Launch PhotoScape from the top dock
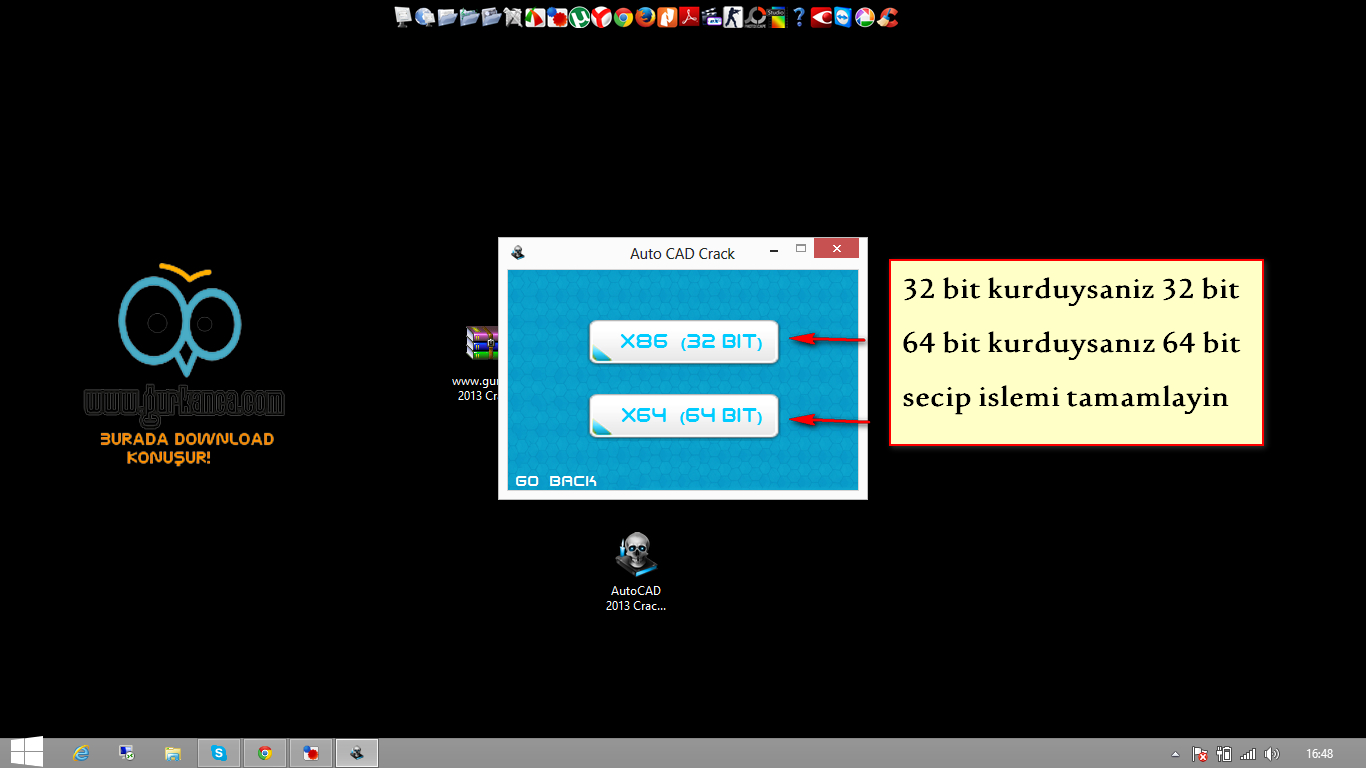This screenshot has width=1366, height=768. tap(755, 17)
